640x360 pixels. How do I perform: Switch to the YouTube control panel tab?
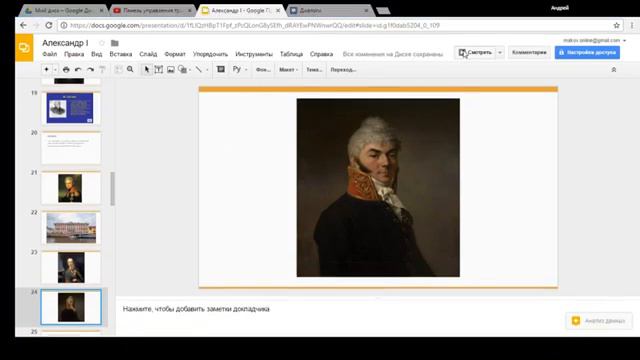(x=152, y=10)
